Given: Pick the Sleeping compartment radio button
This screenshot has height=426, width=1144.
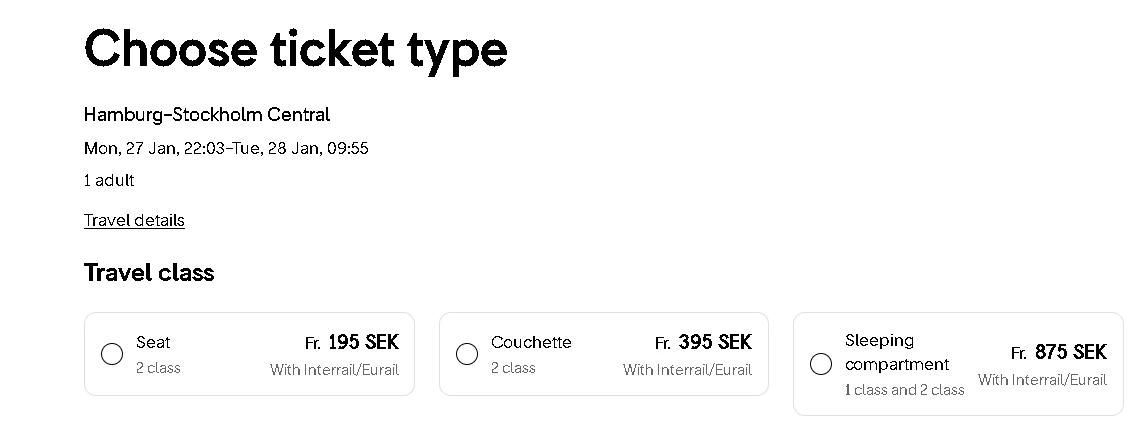Looking at the screenshot, I should (x=821, y=364).
